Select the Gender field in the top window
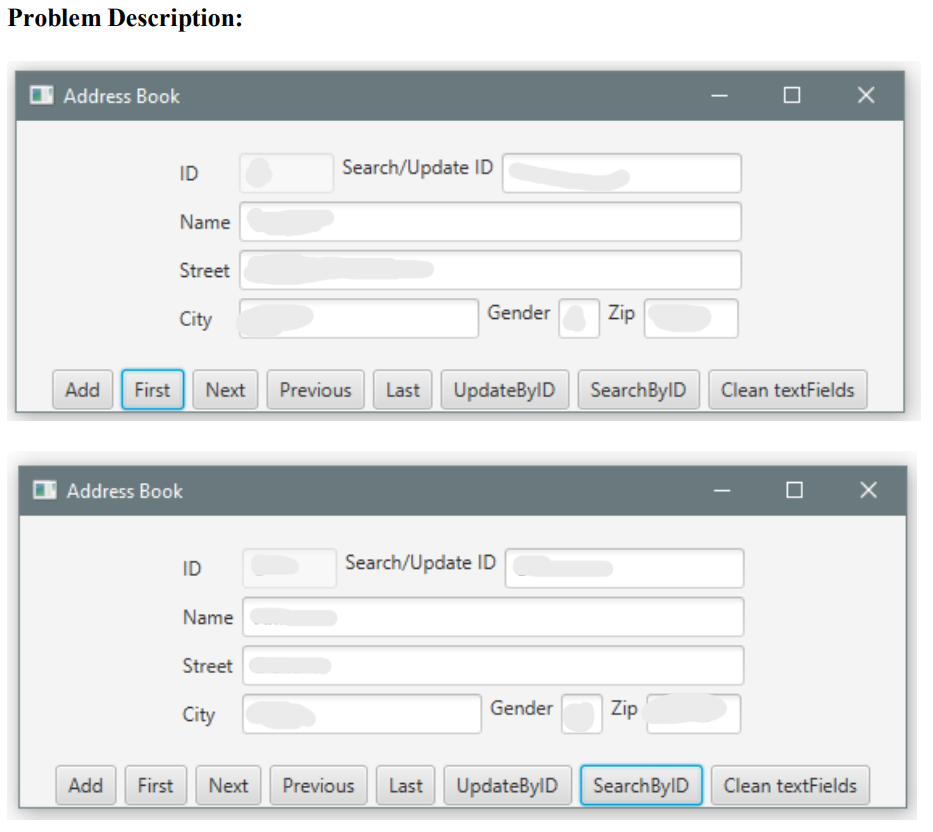 click(x=578, y=318)
